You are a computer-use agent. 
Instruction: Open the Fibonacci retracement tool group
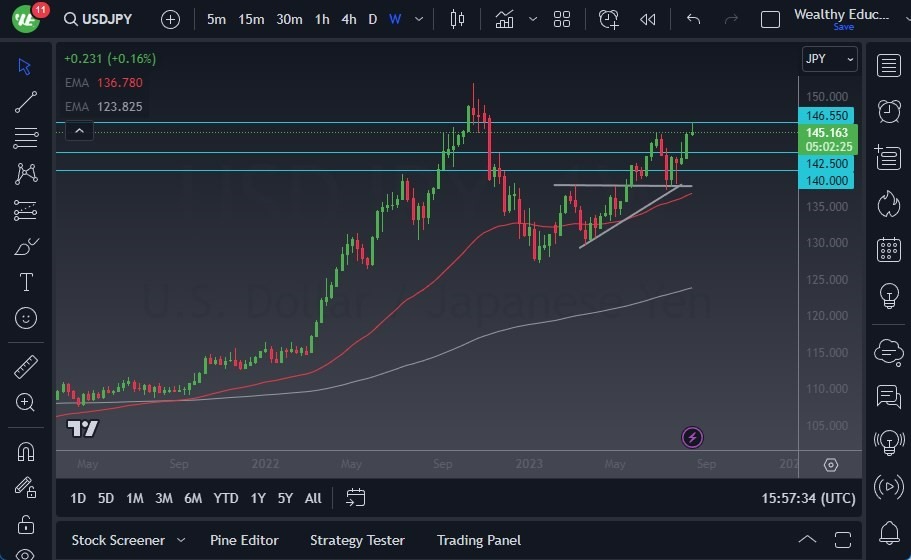pos(26,138)
